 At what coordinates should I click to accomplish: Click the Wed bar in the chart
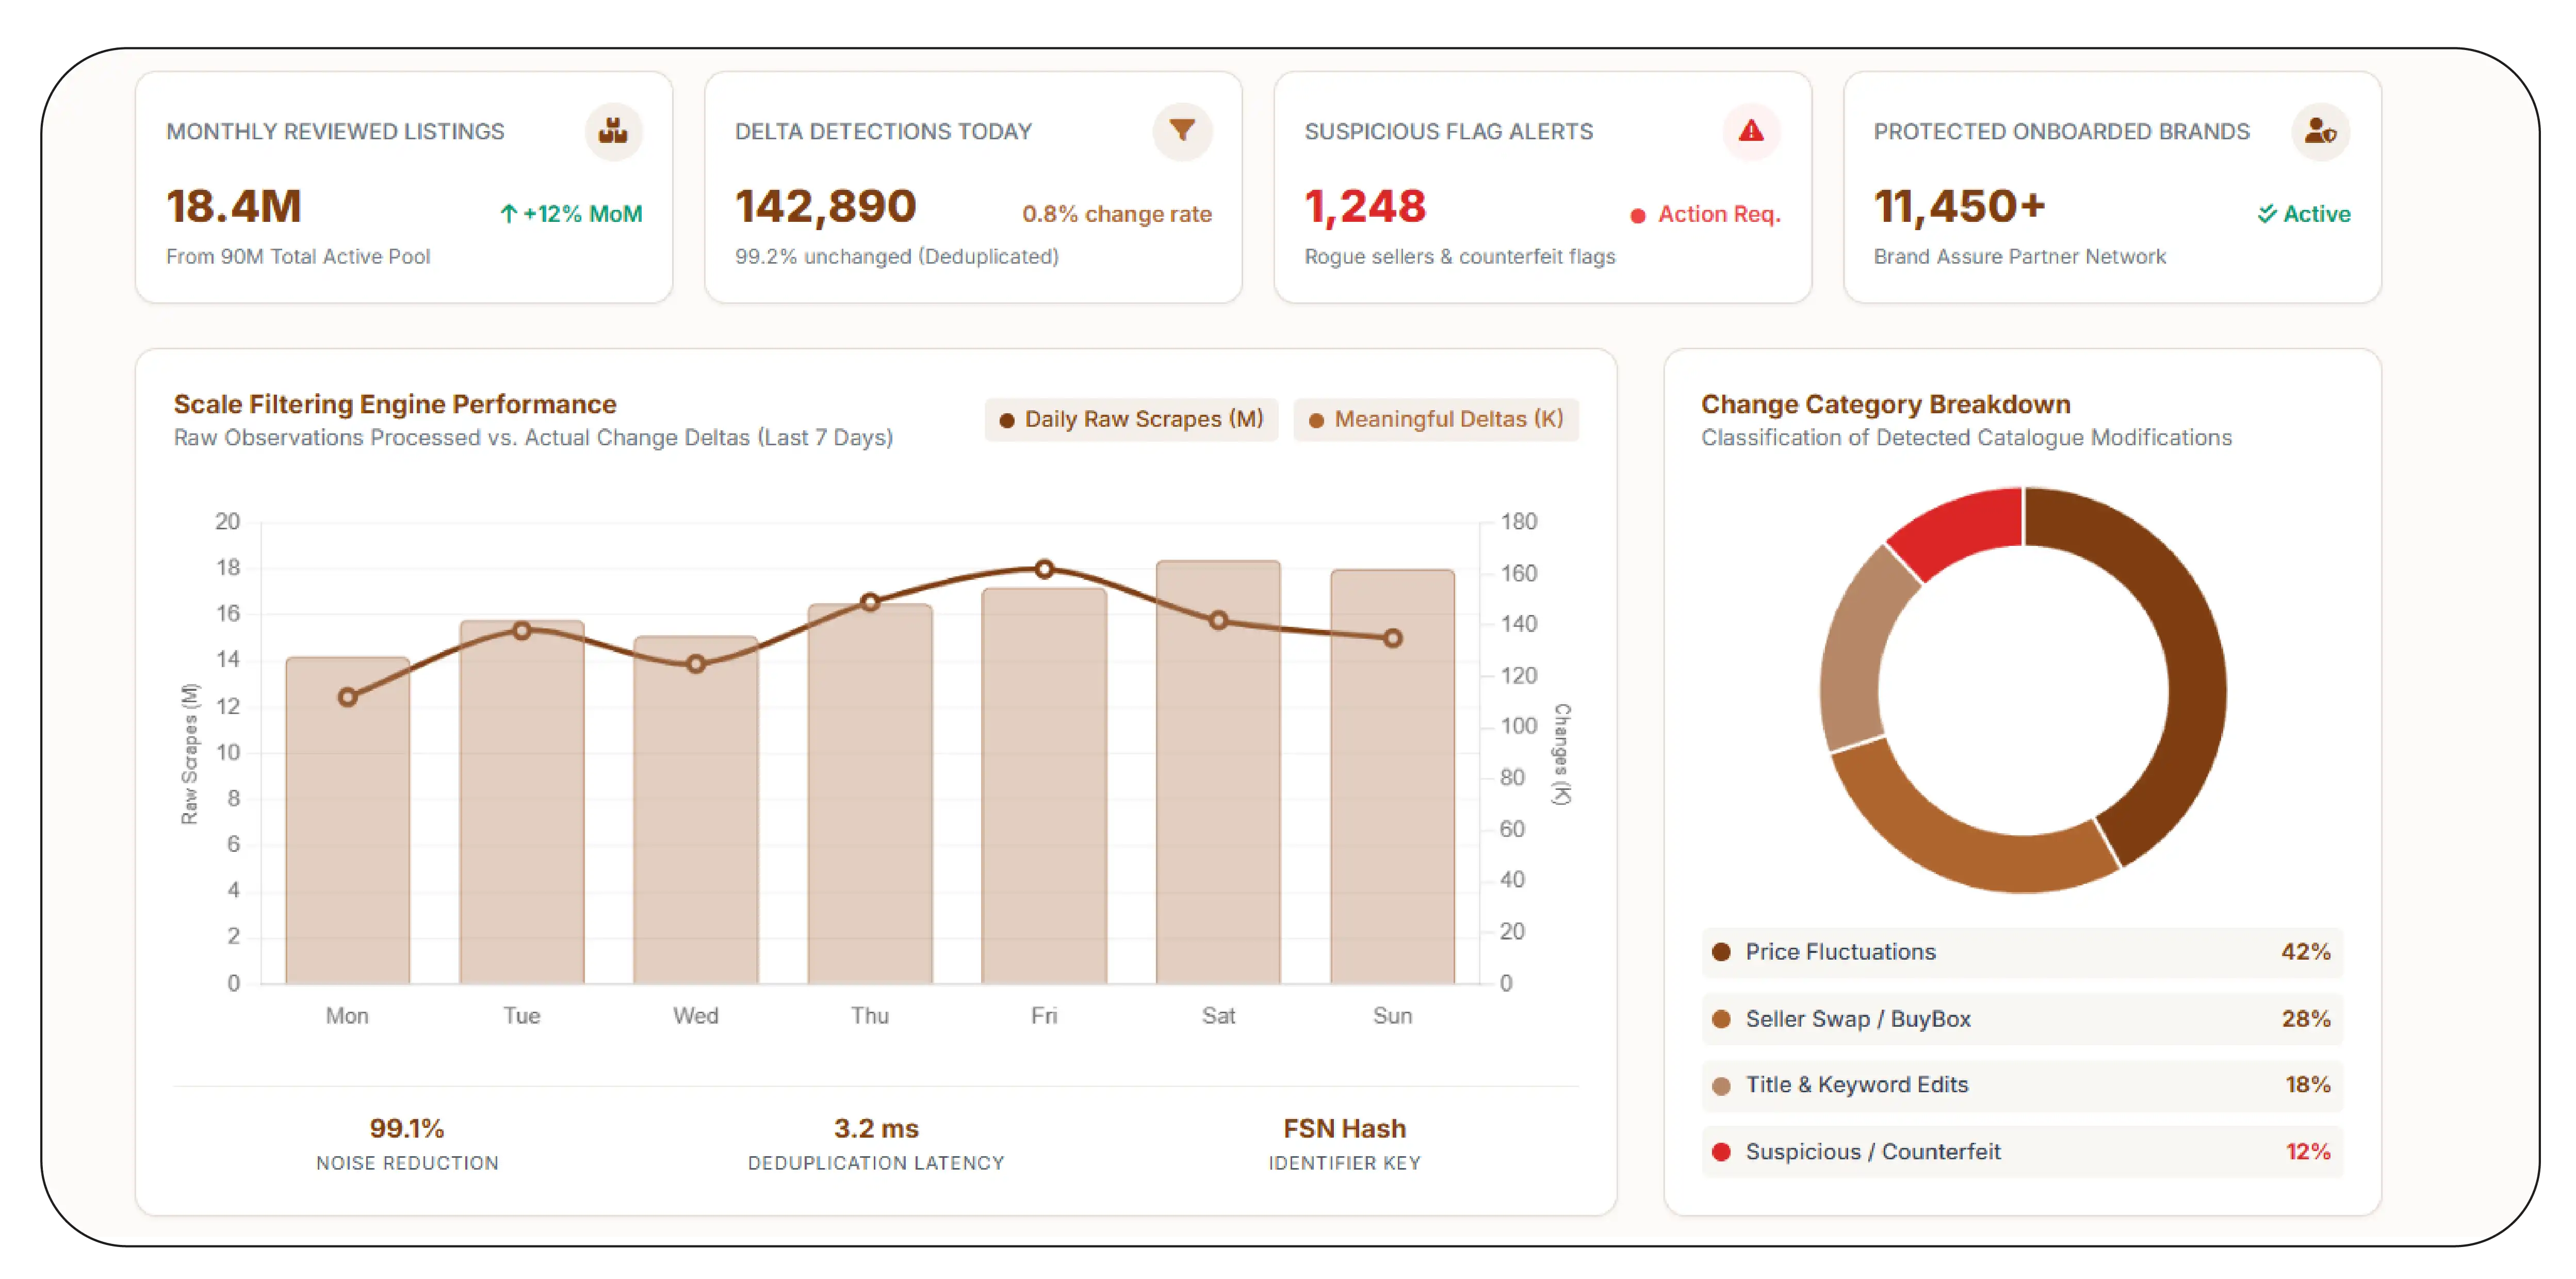point(695,810)
